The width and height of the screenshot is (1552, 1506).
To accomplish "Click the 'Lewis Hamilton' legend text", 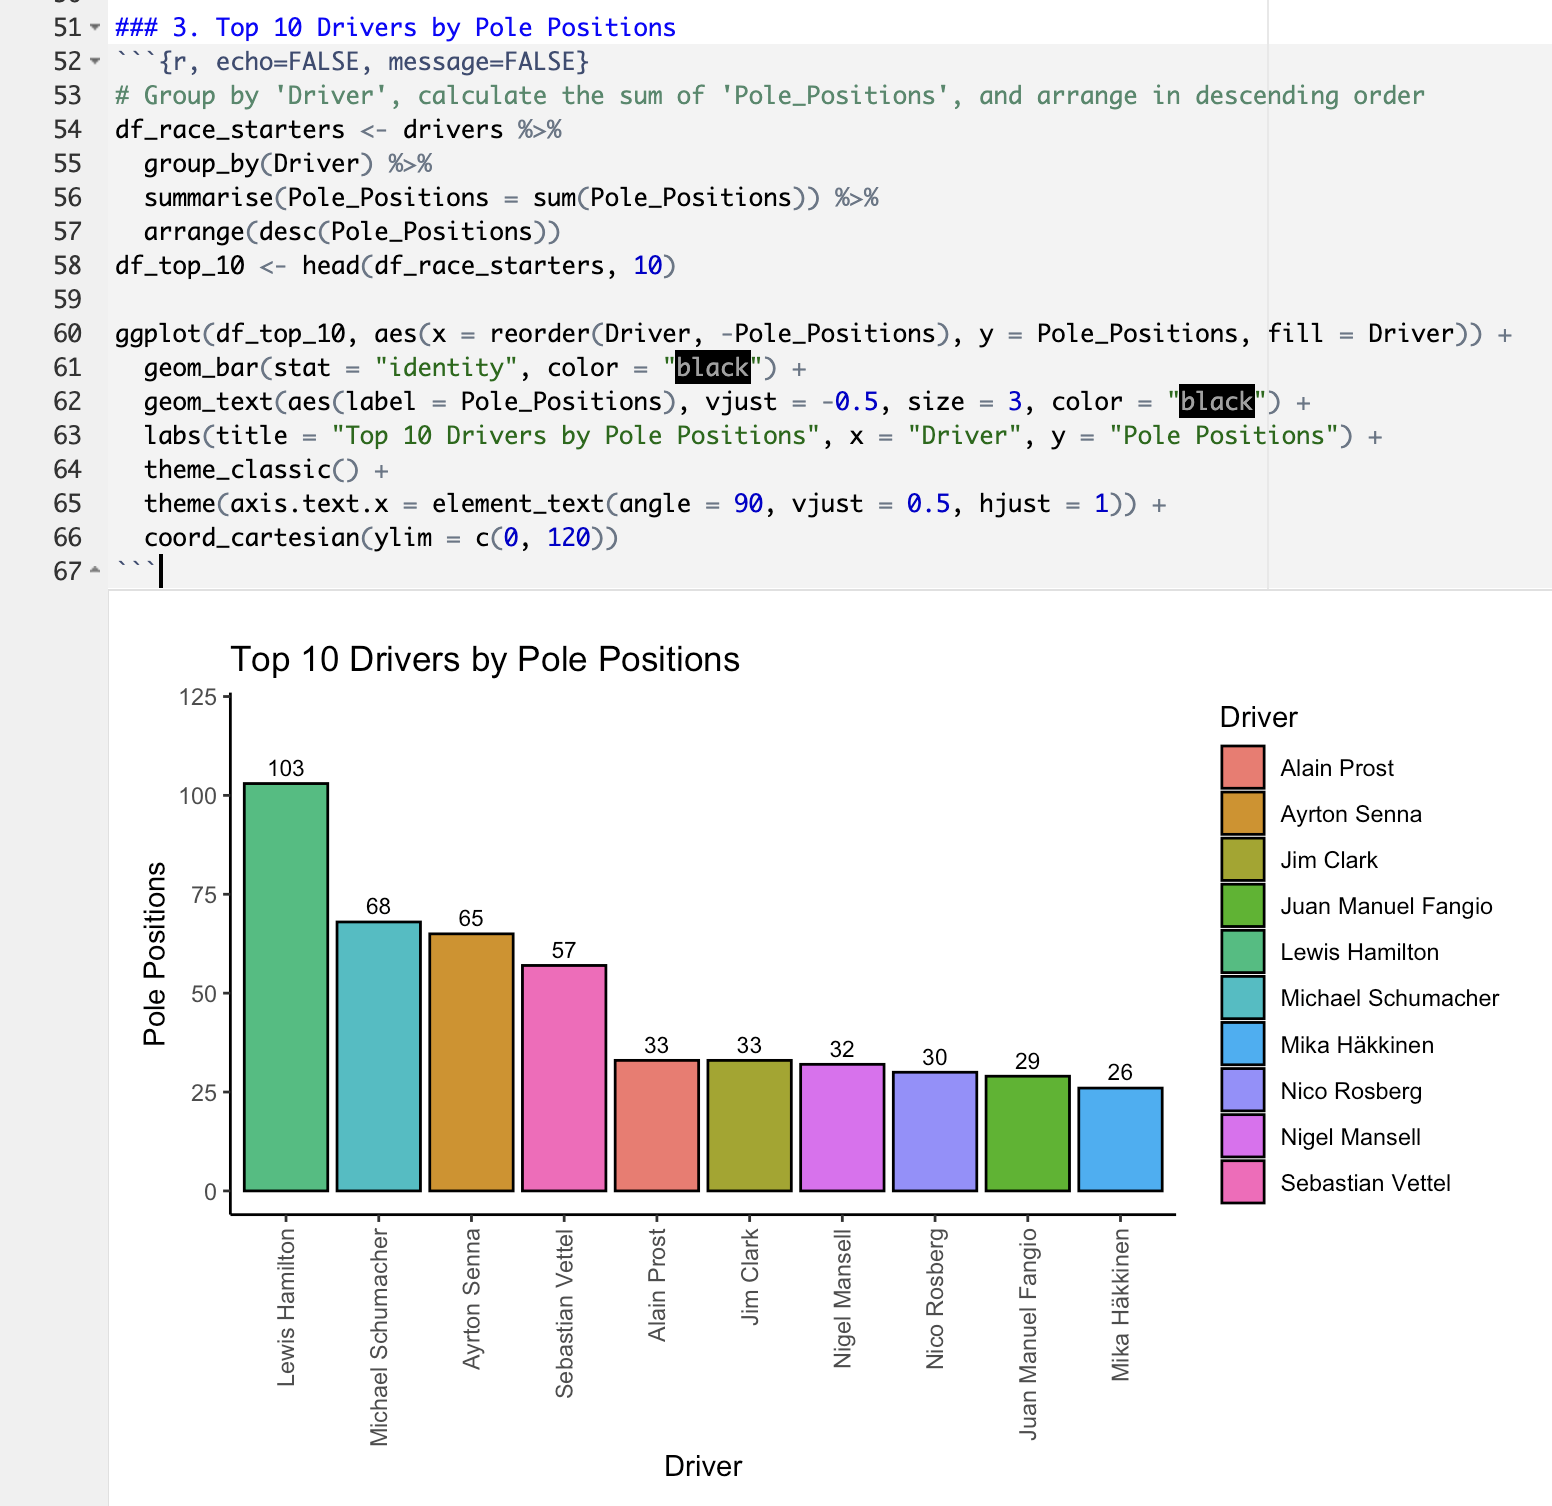I will (1359, 952).
